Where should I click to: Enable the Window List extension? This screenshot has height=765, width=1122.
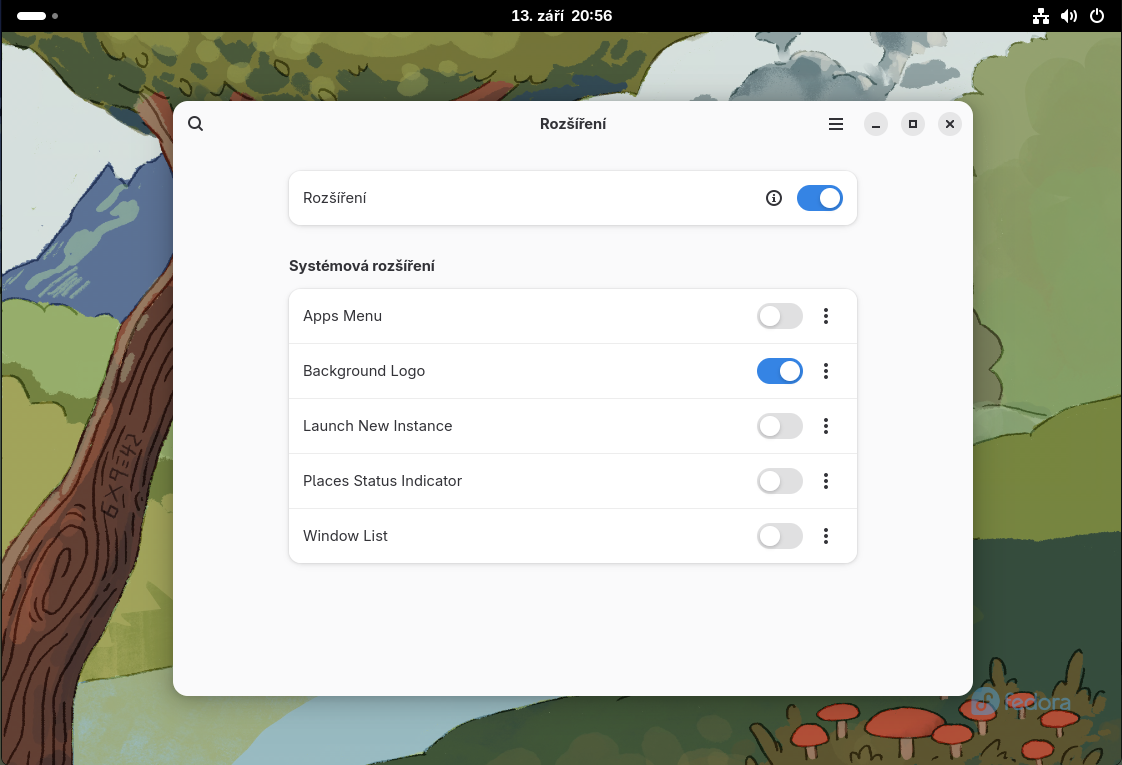point(780,536)
